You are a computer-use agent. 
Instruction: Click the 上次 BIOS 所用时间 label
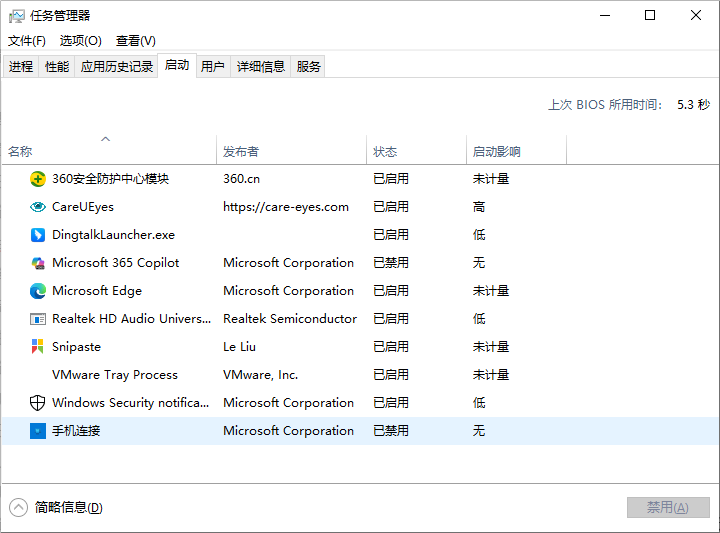click(x=605, y=105)
